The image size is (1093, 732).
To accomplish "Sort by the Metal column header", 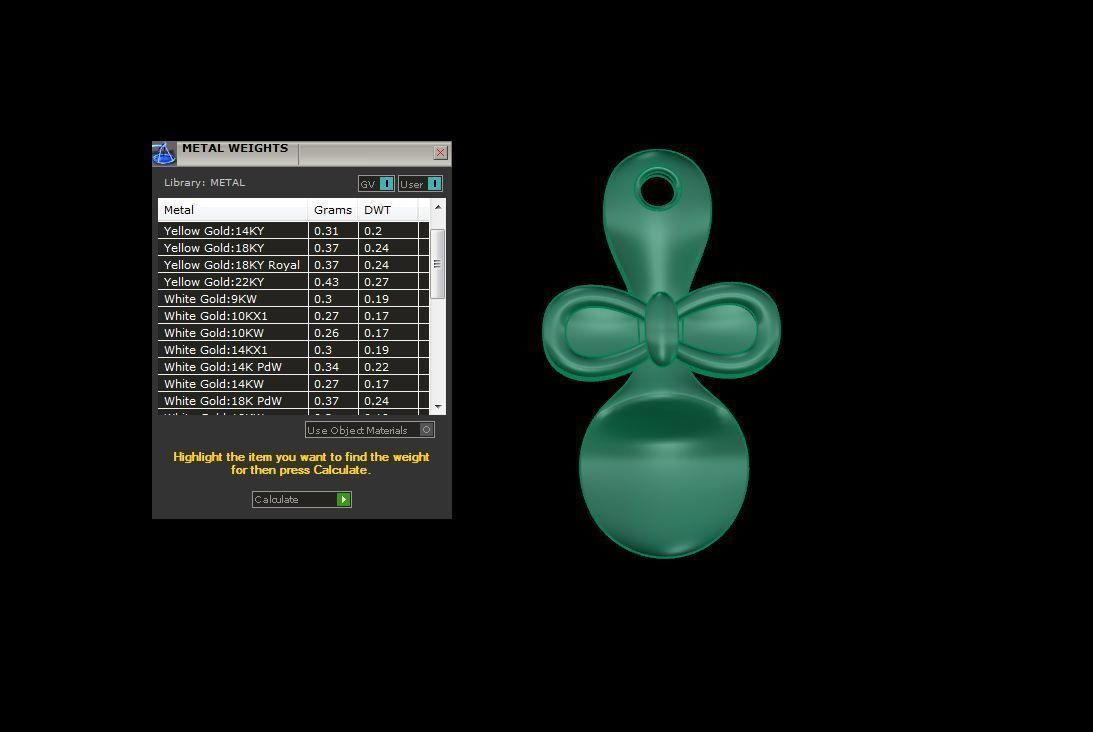I will pyautogui.click(x=233, y=210).
